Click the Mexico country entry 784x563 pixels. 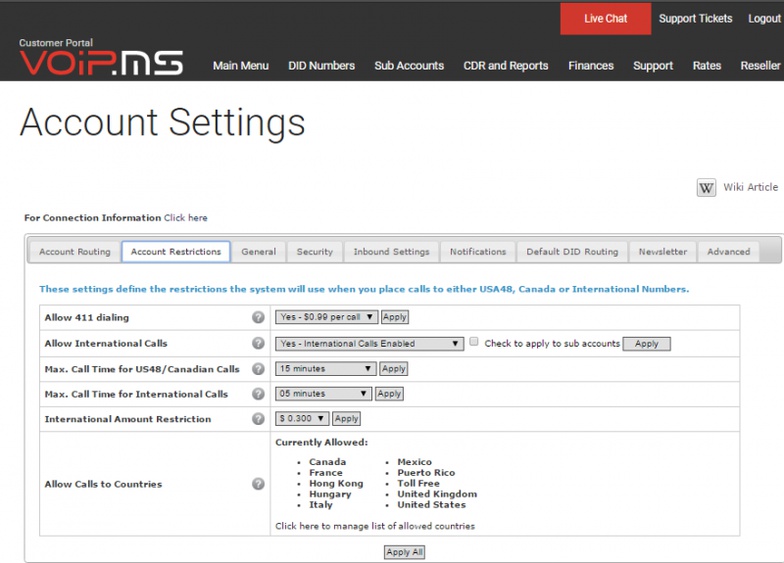point(414,462)
